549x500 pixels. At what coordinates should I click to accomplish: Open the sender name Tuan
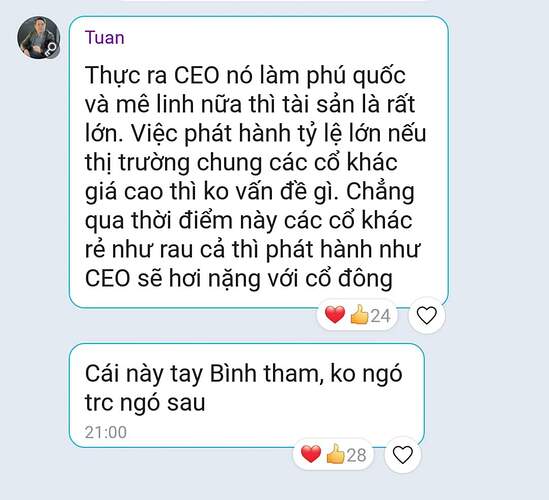pos(104,37)
